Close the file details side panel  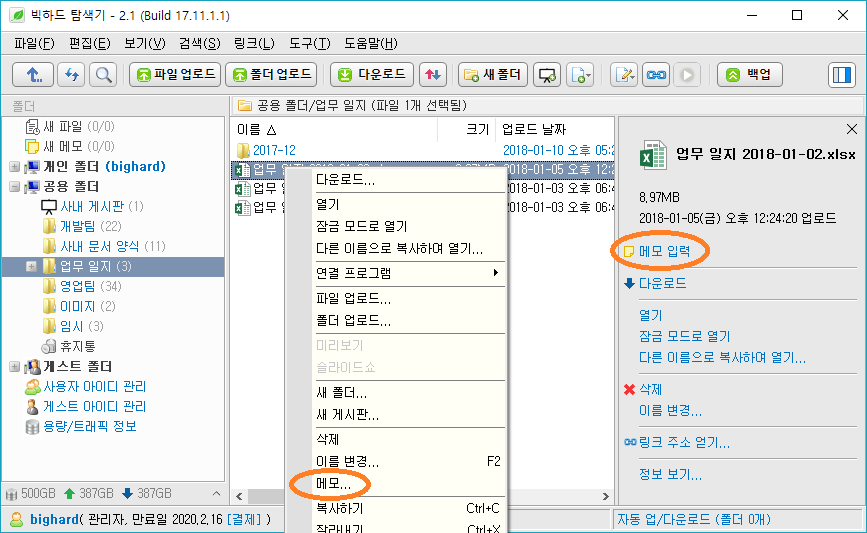(851, 129)
